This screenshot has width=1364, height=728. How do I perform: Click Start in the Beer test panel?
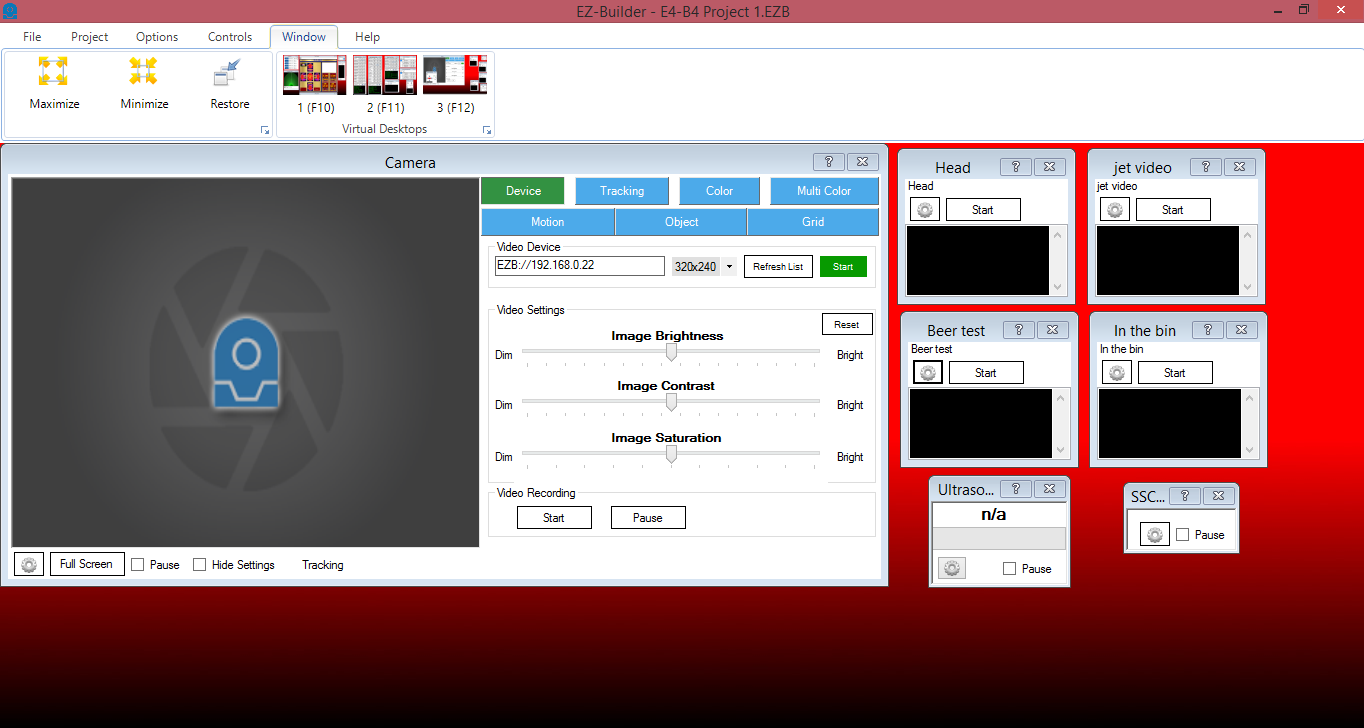[x=986, y=373]
